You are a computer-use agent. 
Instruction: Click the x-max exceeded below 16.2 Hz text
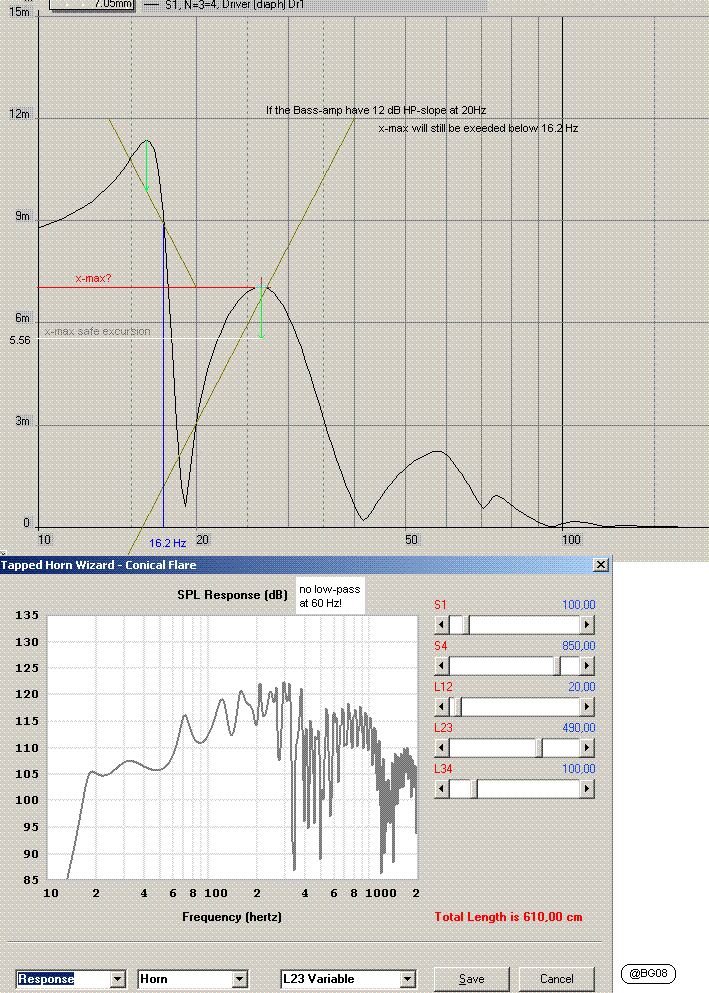point(478,128)
